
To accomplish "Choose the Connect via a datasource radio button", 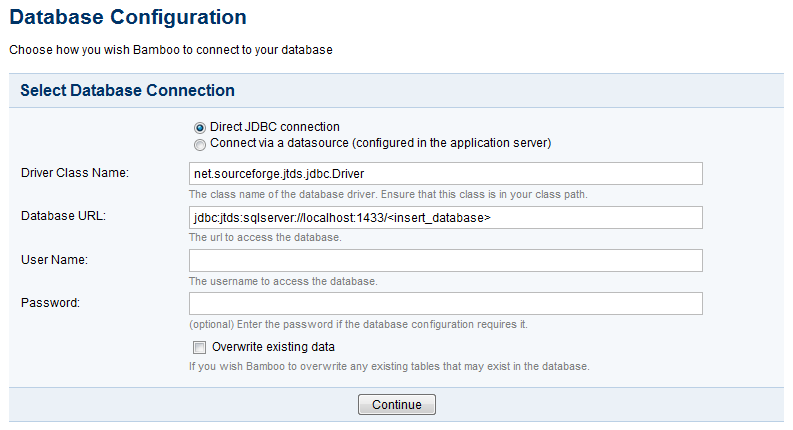I will tap(200, 145).
